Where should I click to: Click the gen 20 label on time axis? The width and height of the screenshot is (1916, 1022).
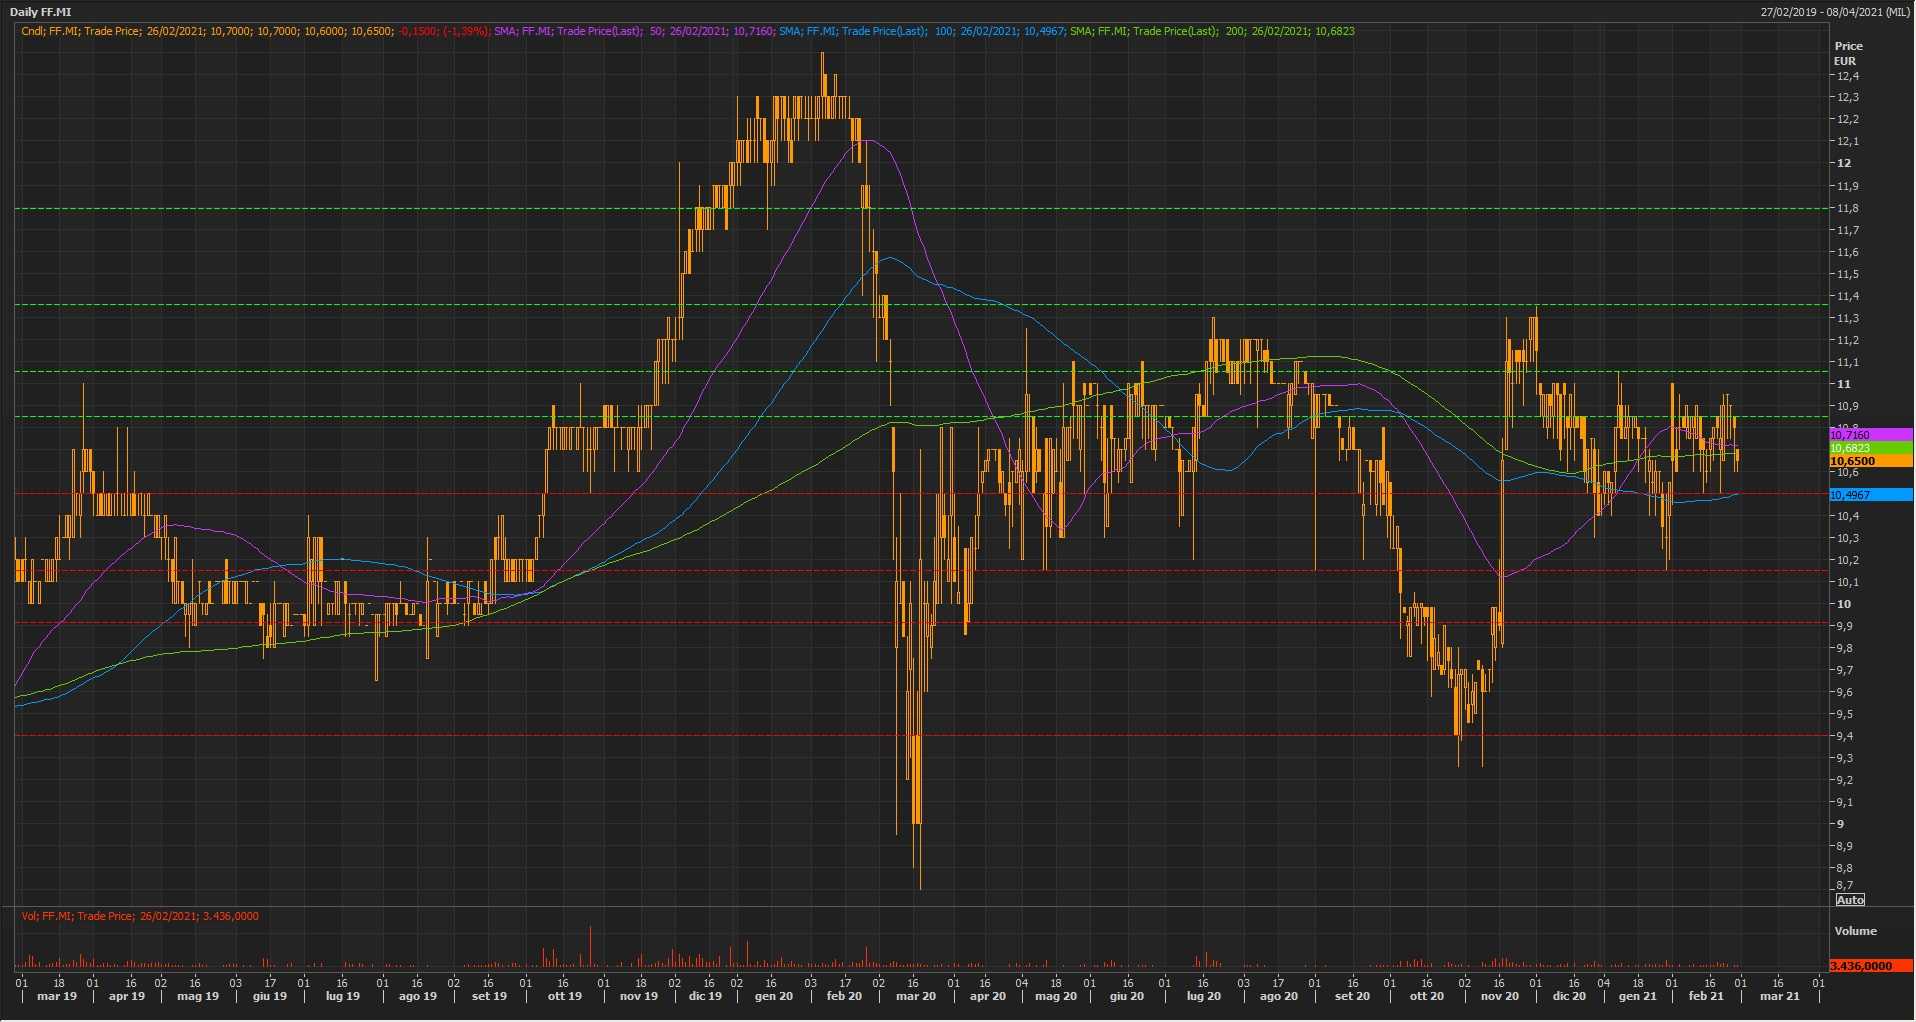click(x=773, y=996)
